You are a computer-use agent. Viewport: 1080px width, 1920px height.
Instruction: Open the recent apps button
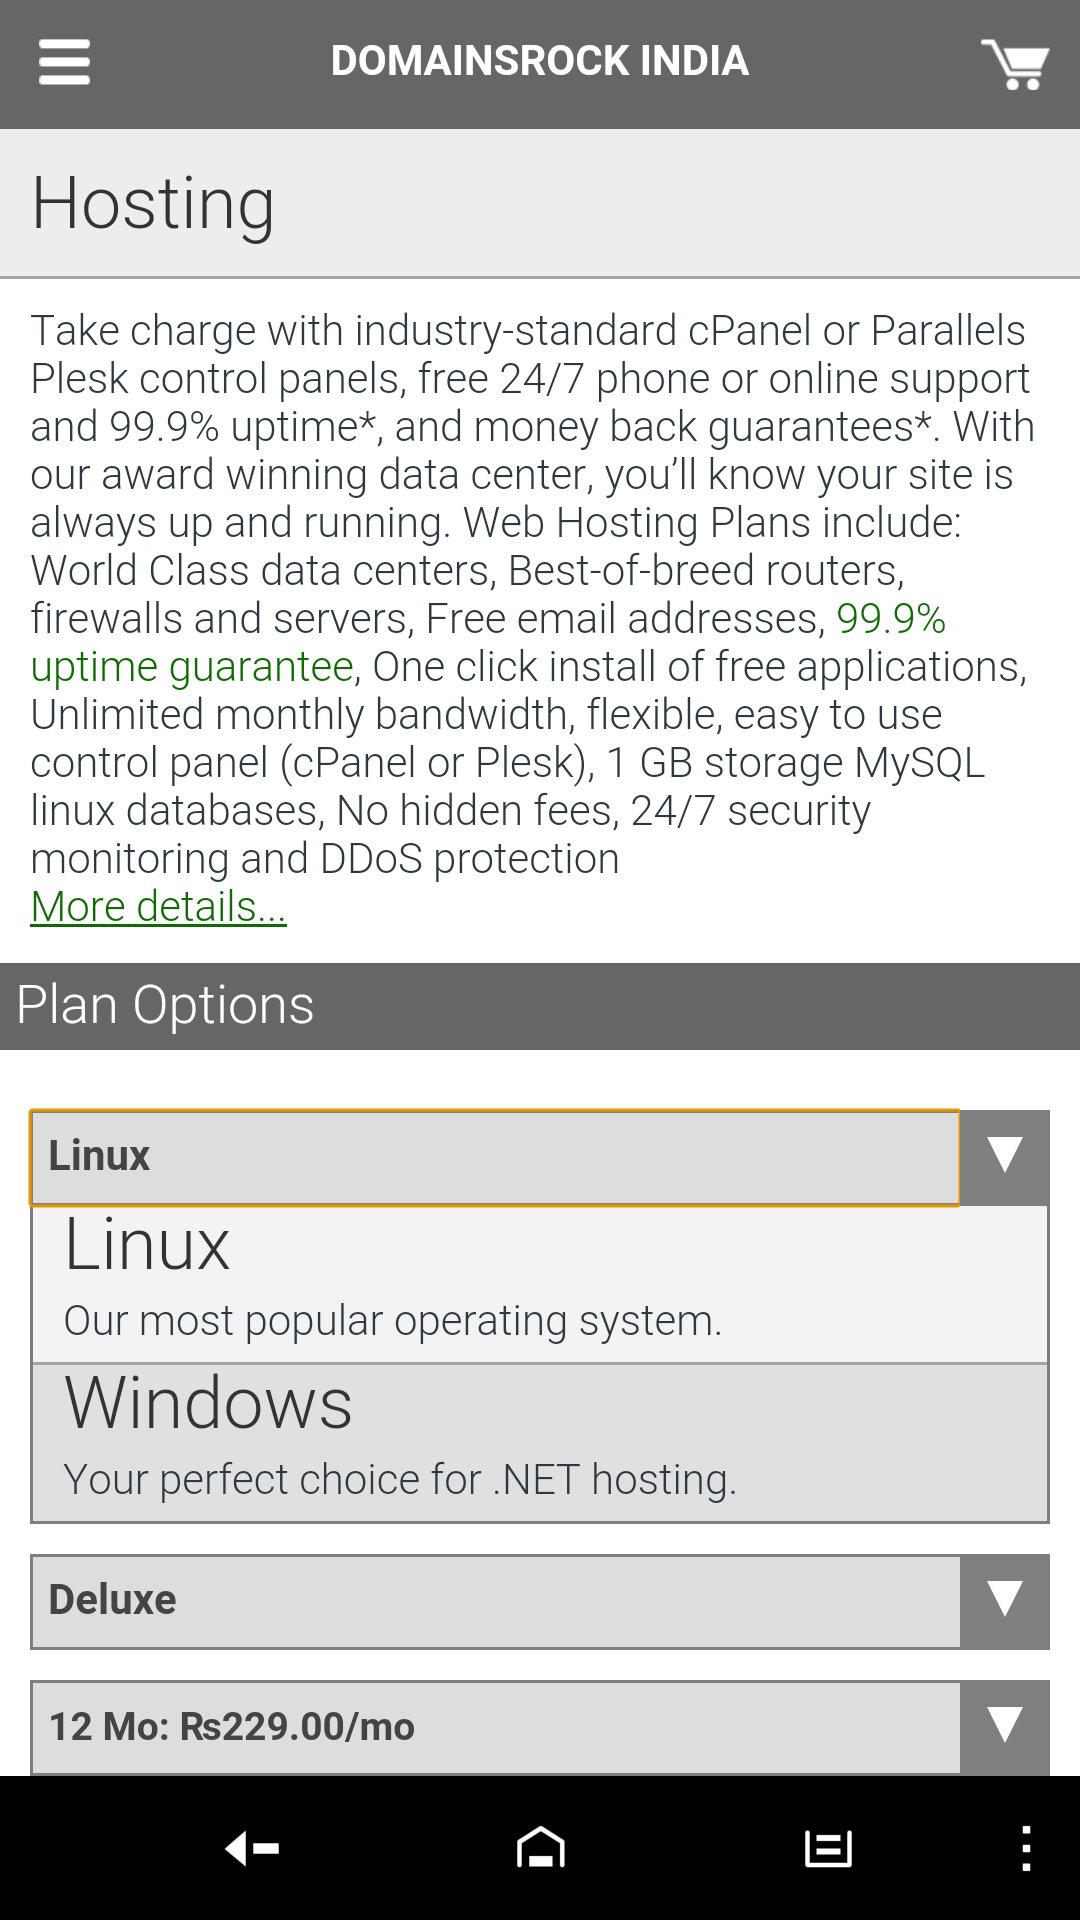click(x=828, y=1848)
